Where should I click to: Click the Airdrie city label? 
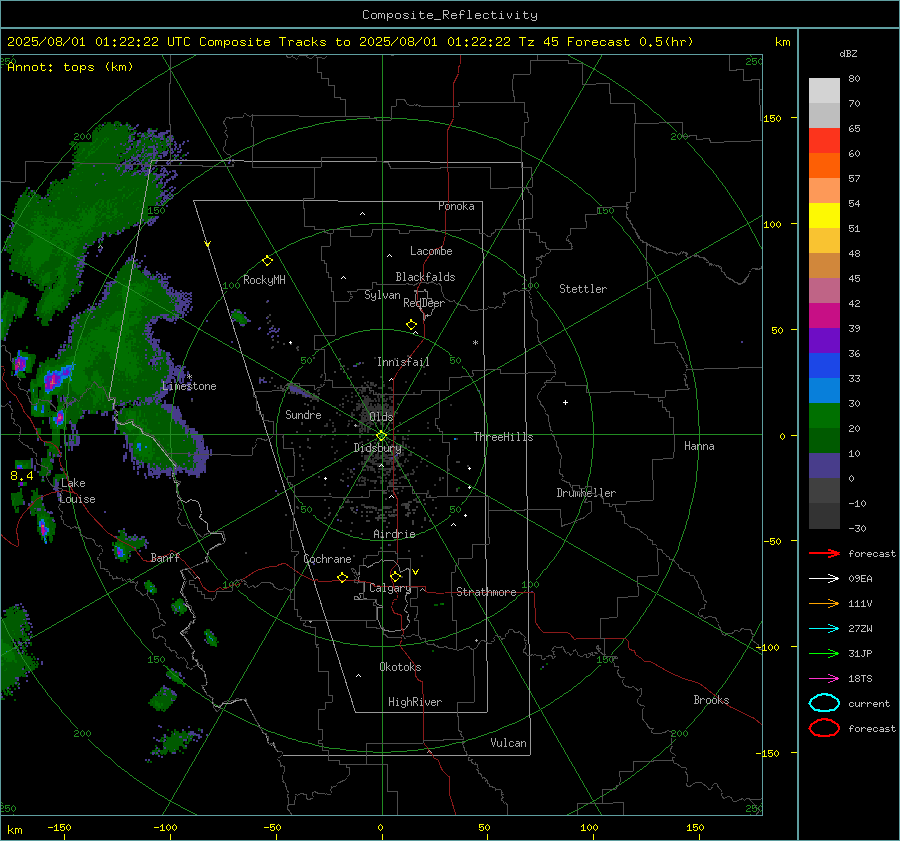pos(394,534)
